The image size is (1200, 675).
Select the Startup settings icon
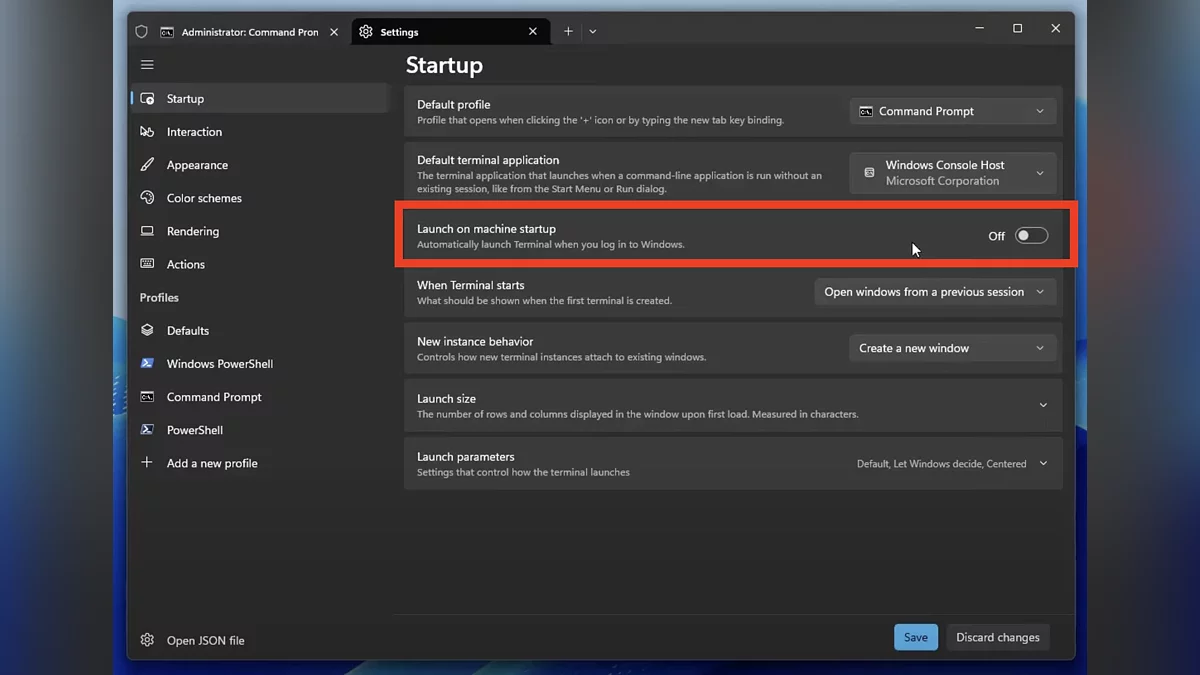point(147,98)
